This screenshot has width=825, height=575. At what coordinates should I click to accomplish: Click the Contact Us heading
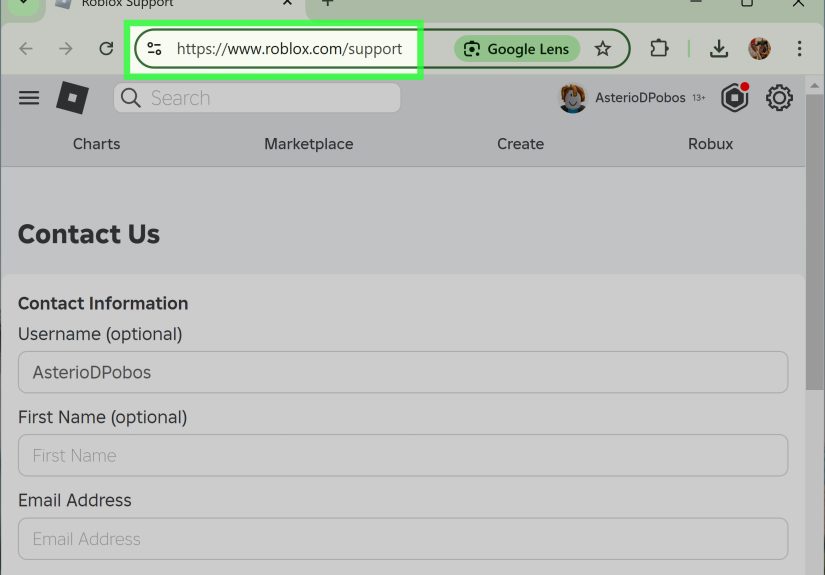[x=89, y=235]
